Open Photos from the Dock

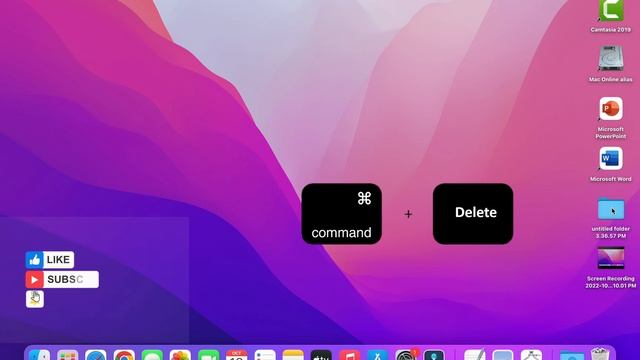[x=180, y=355]
